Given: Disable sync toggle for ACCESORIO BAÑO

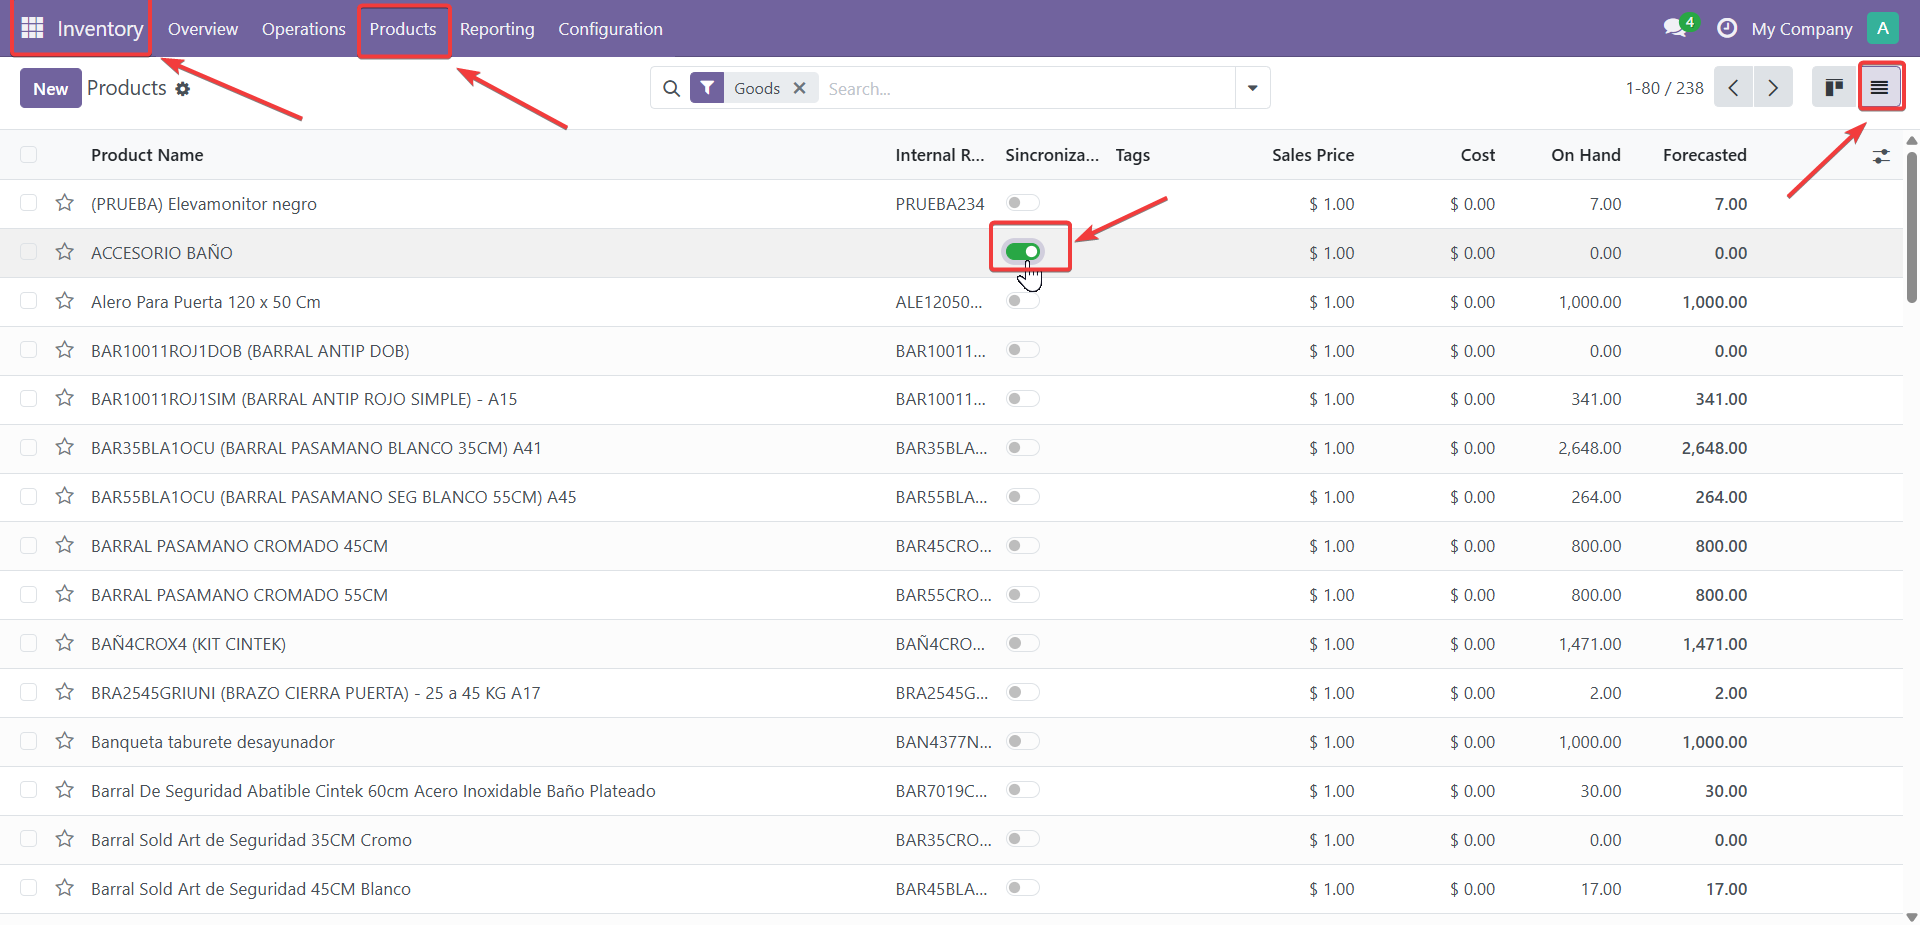Looking at the screenshot, I should tap(1023, 252).
